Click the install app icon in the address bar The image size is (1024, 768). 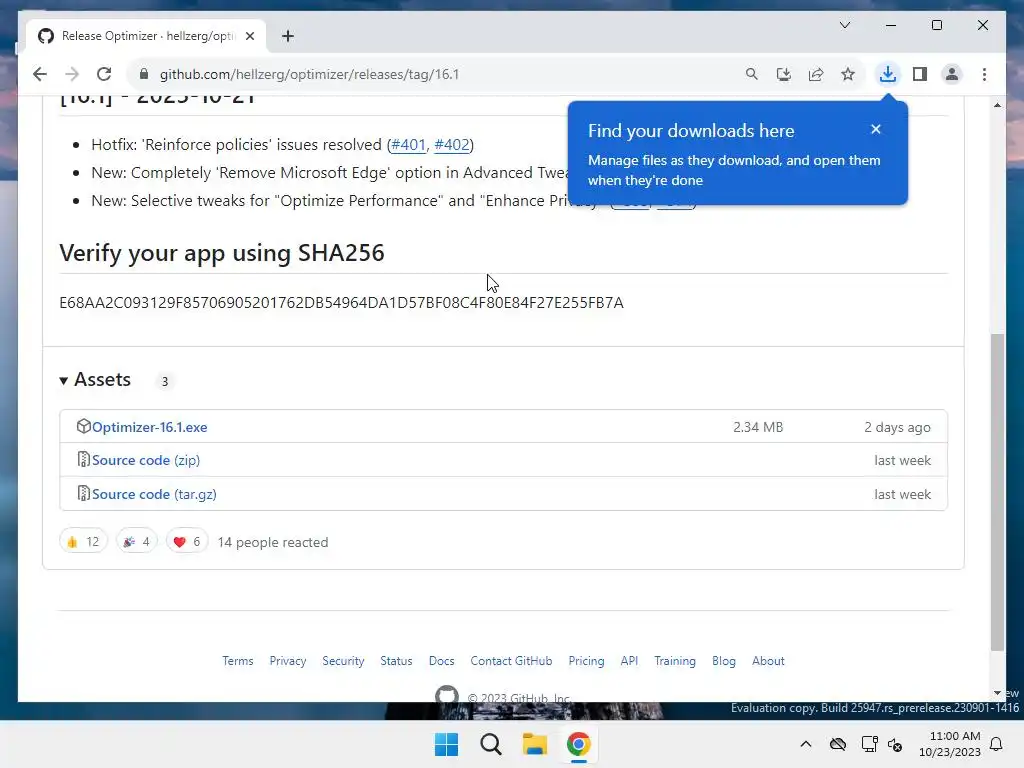pos(784,74)
